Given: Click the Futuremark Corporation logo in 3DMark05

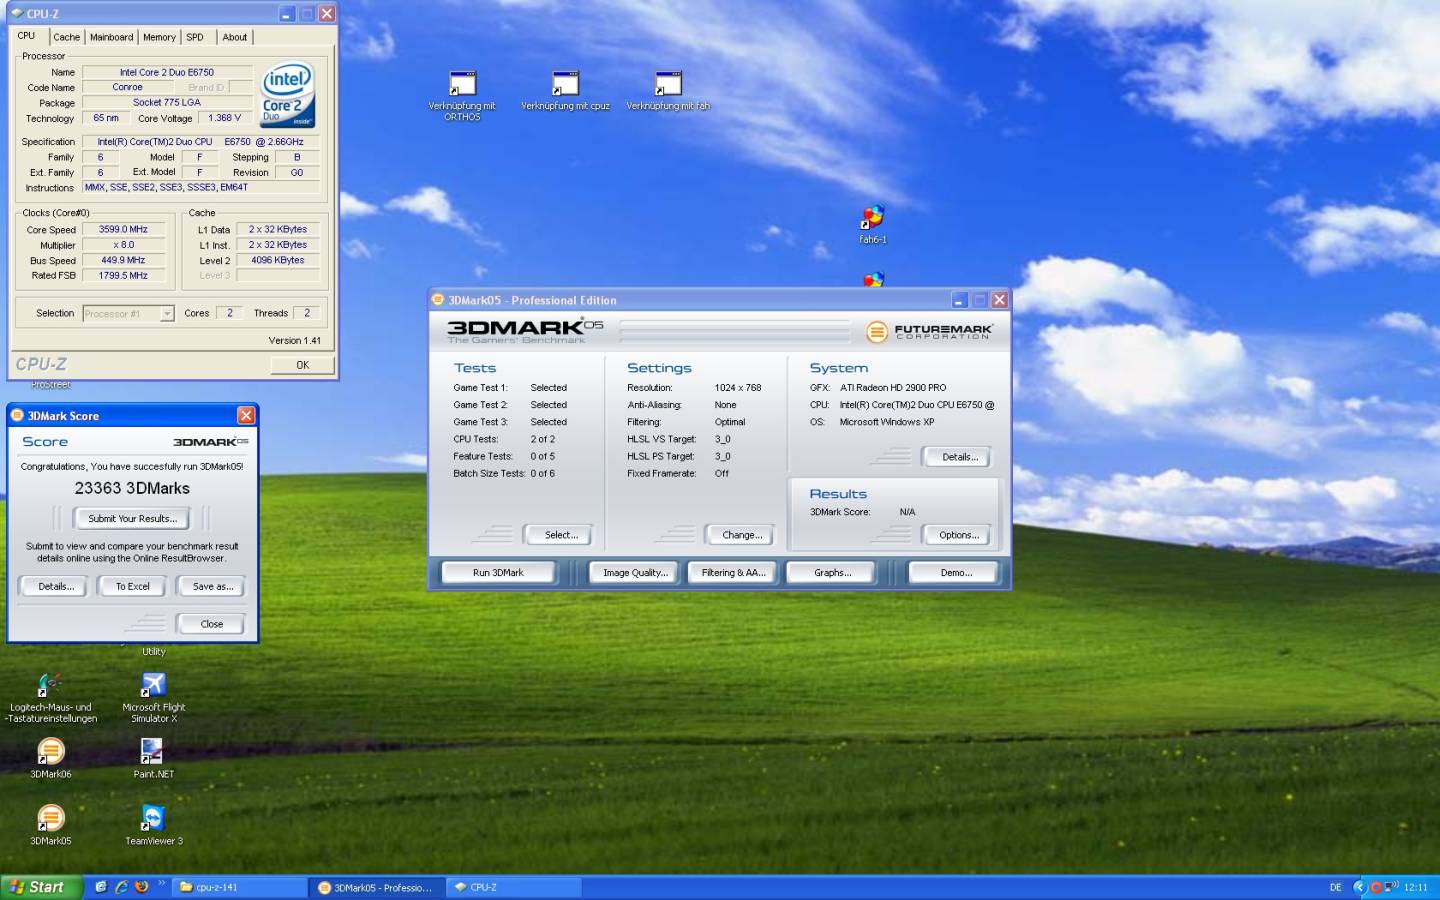Looking at the screenshot, I should coord(930,331).
